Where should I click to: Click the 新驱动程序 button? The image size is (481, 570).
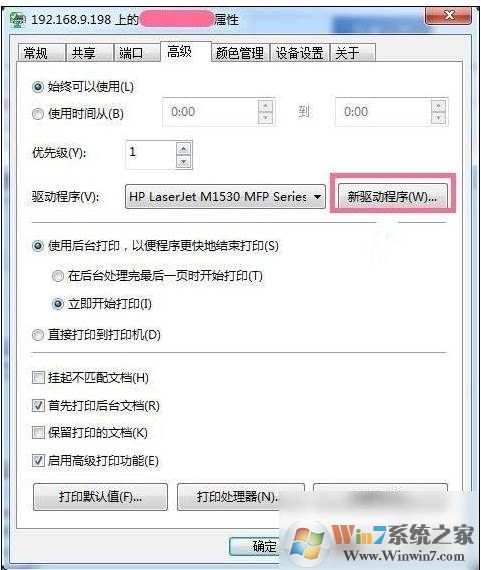click(392, 197)
